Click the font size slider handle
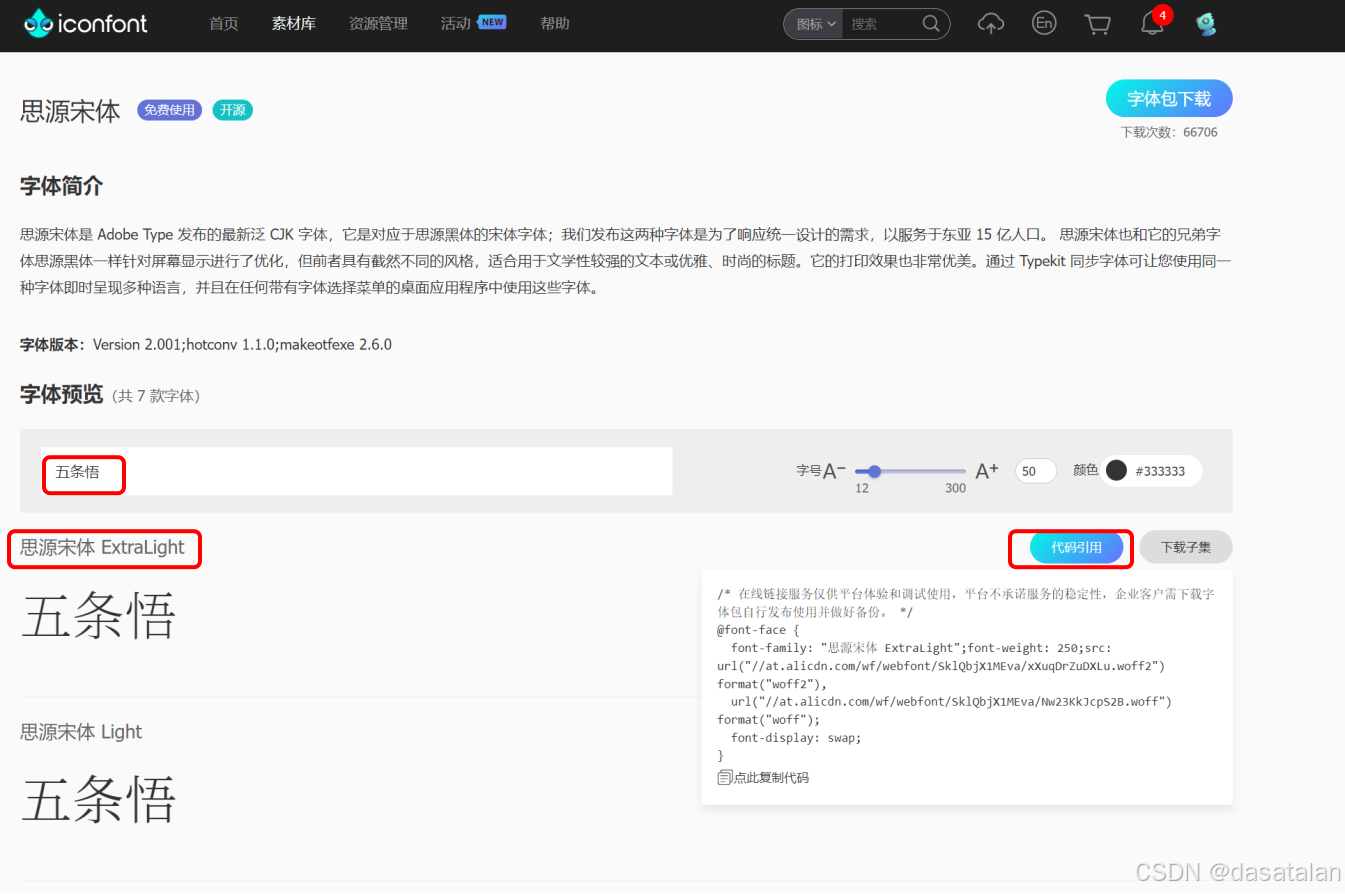The width and height of the screenshot is (1345, 894). point(875,471)
